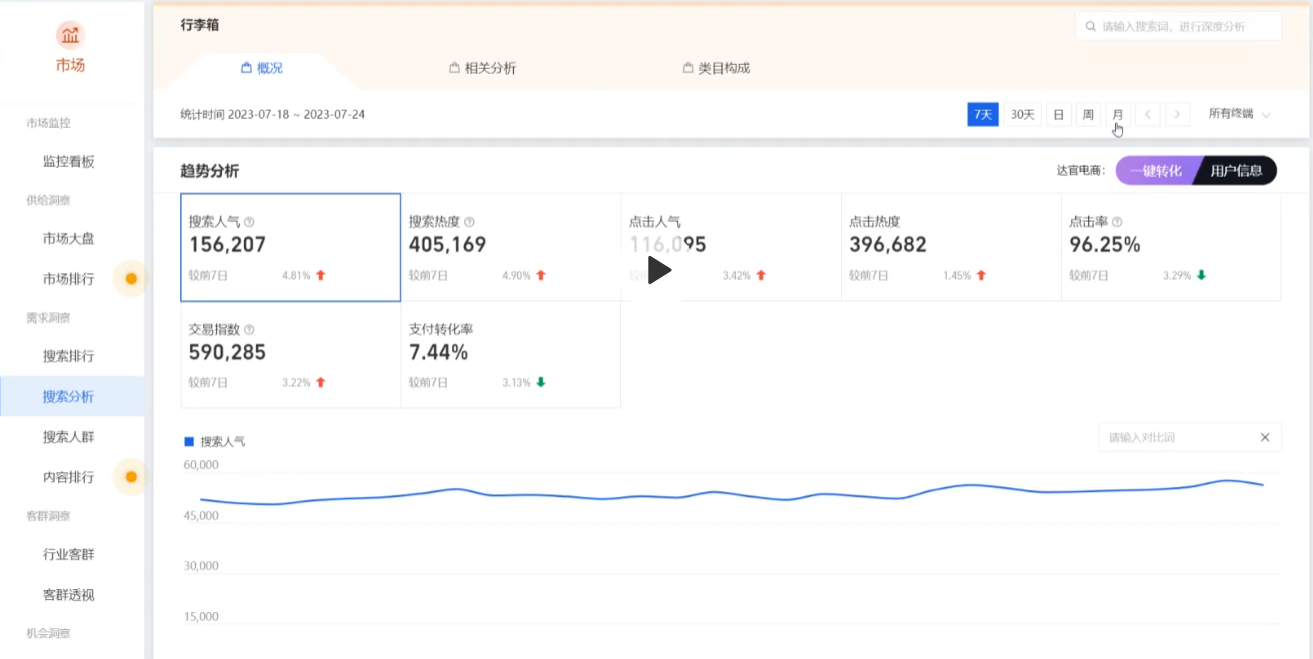Expand the 所有终端 dropdown
The width and height of the screenshot is (1313, 659).
pos(1238,114)
